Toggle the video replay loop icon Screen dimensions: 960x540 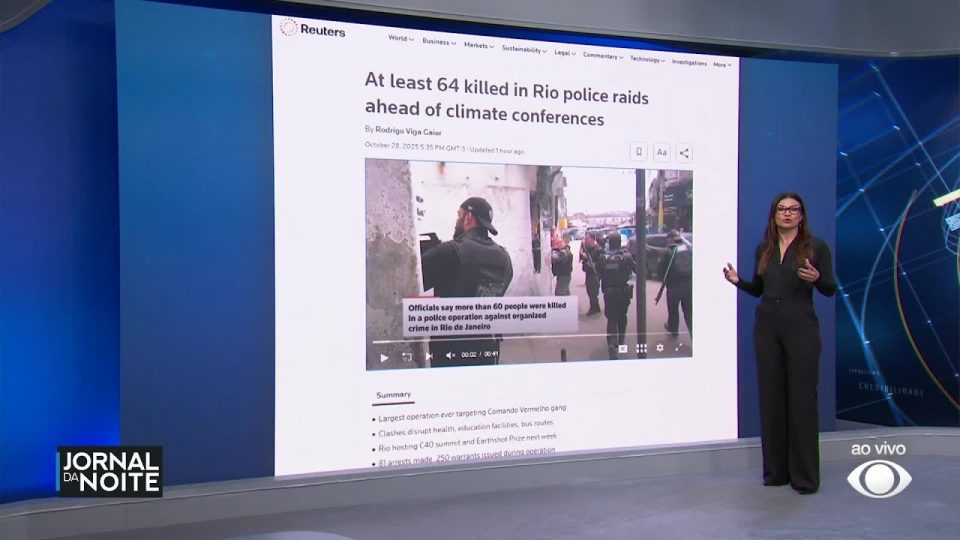point(406,356)
